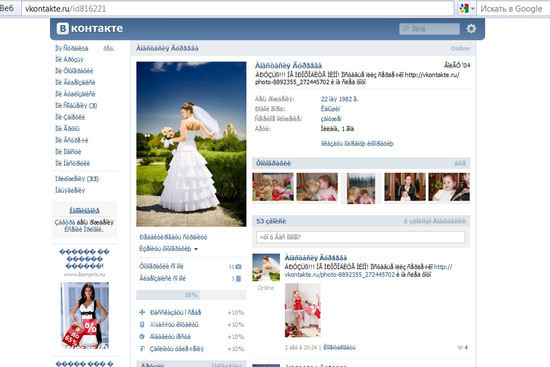
Task: Click the profile completion bar showing 58%
Action: click(x=191, y=295)
